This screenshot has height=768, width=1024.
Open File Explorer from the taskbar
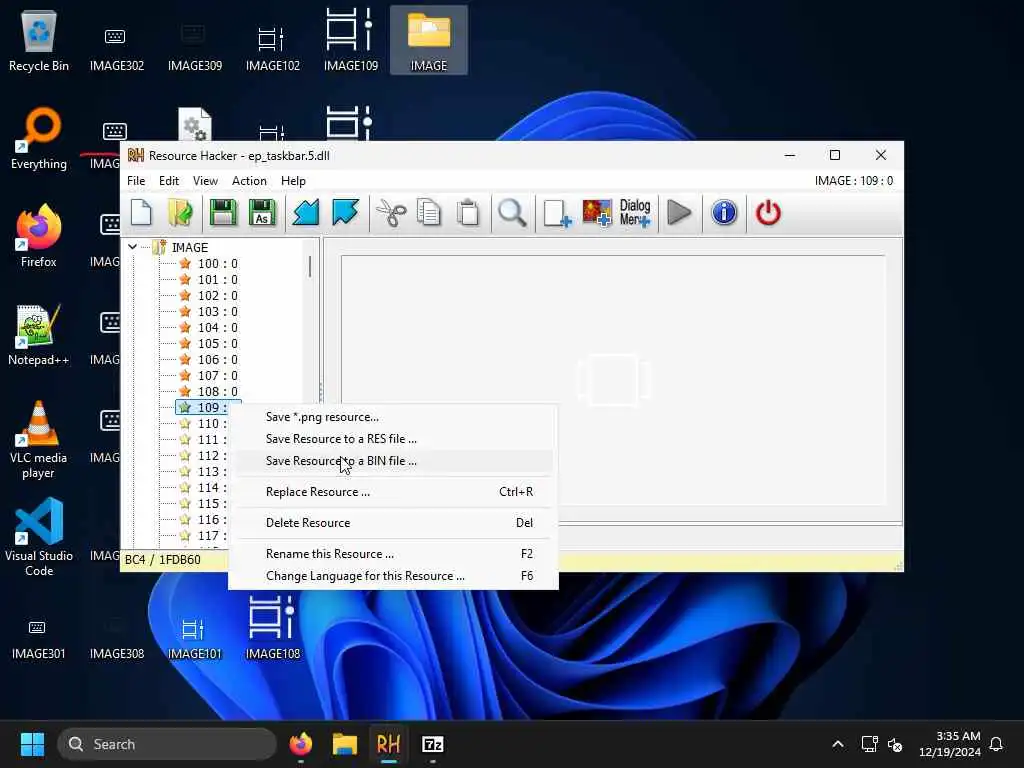(x=345, y=744)
